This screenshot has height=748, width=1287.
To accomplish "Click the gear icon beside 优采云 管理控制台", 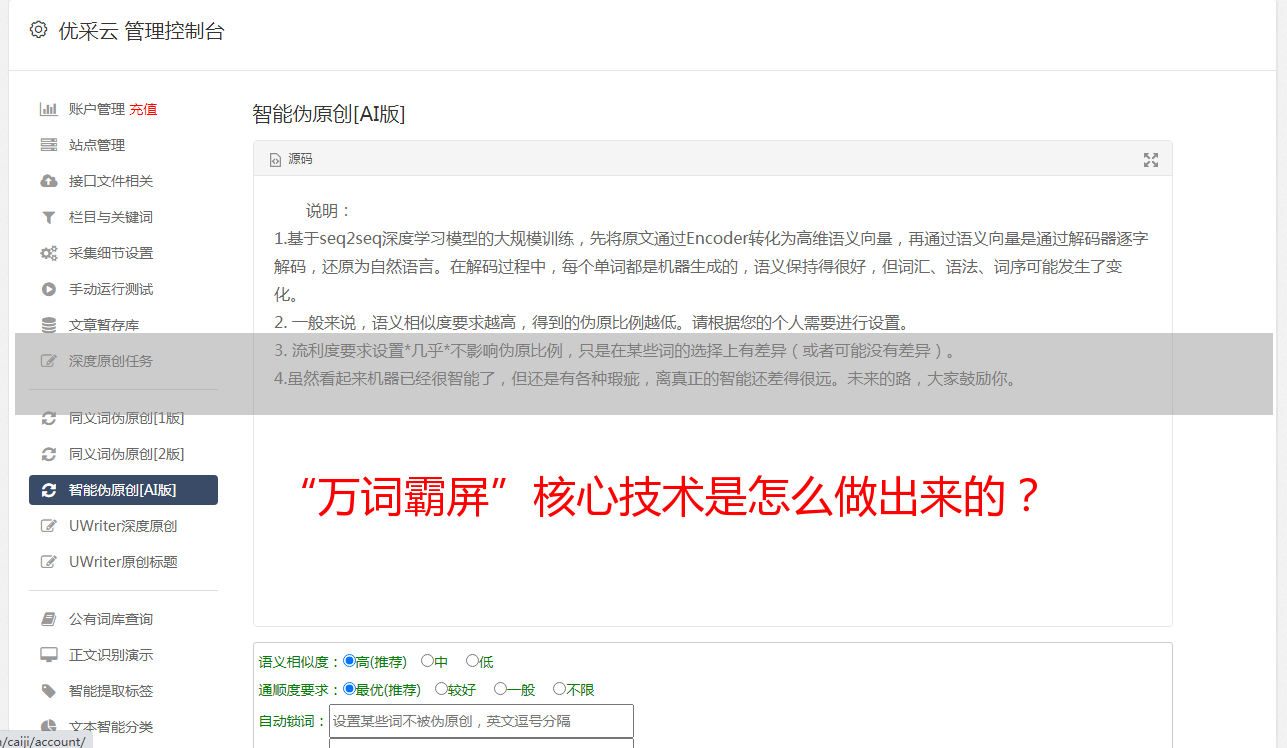I will pyautogui.click(x=38, y=30).
